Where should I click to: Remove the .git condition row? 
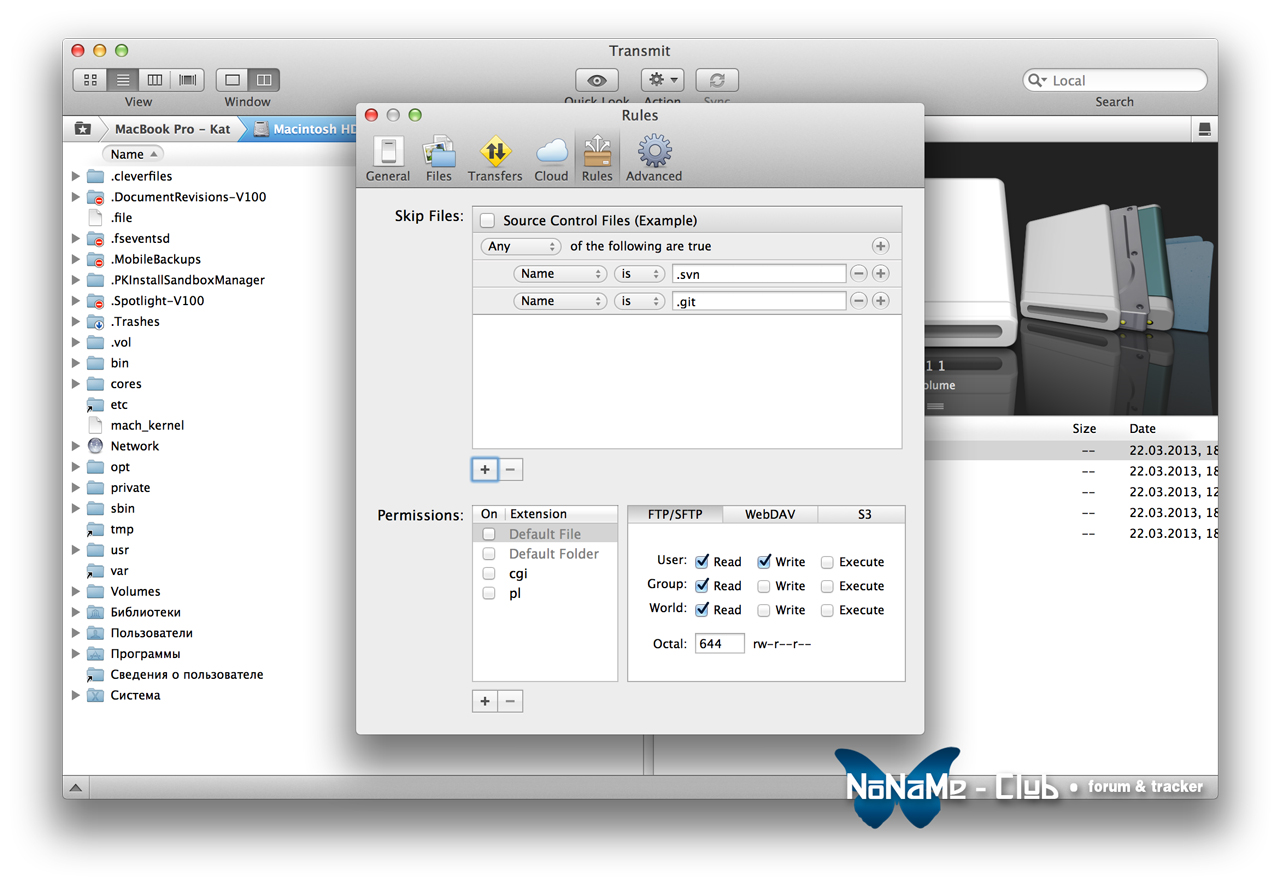click(858, 301)
